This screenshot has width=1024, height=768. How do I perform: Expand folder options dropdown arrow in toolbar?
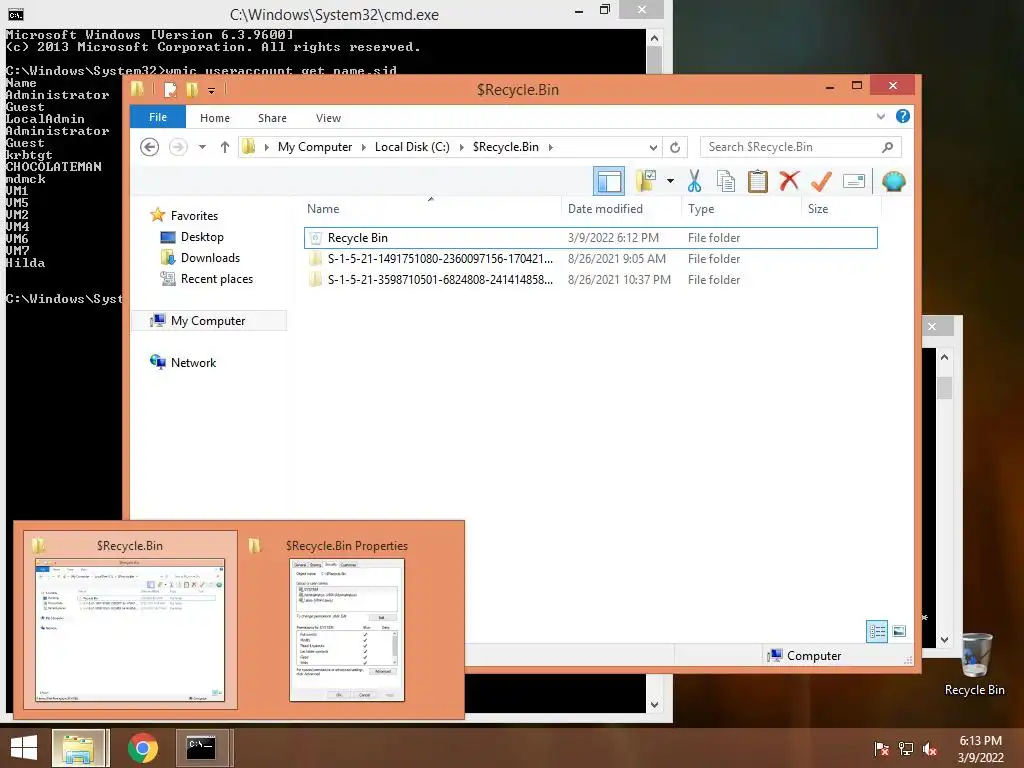670,181
